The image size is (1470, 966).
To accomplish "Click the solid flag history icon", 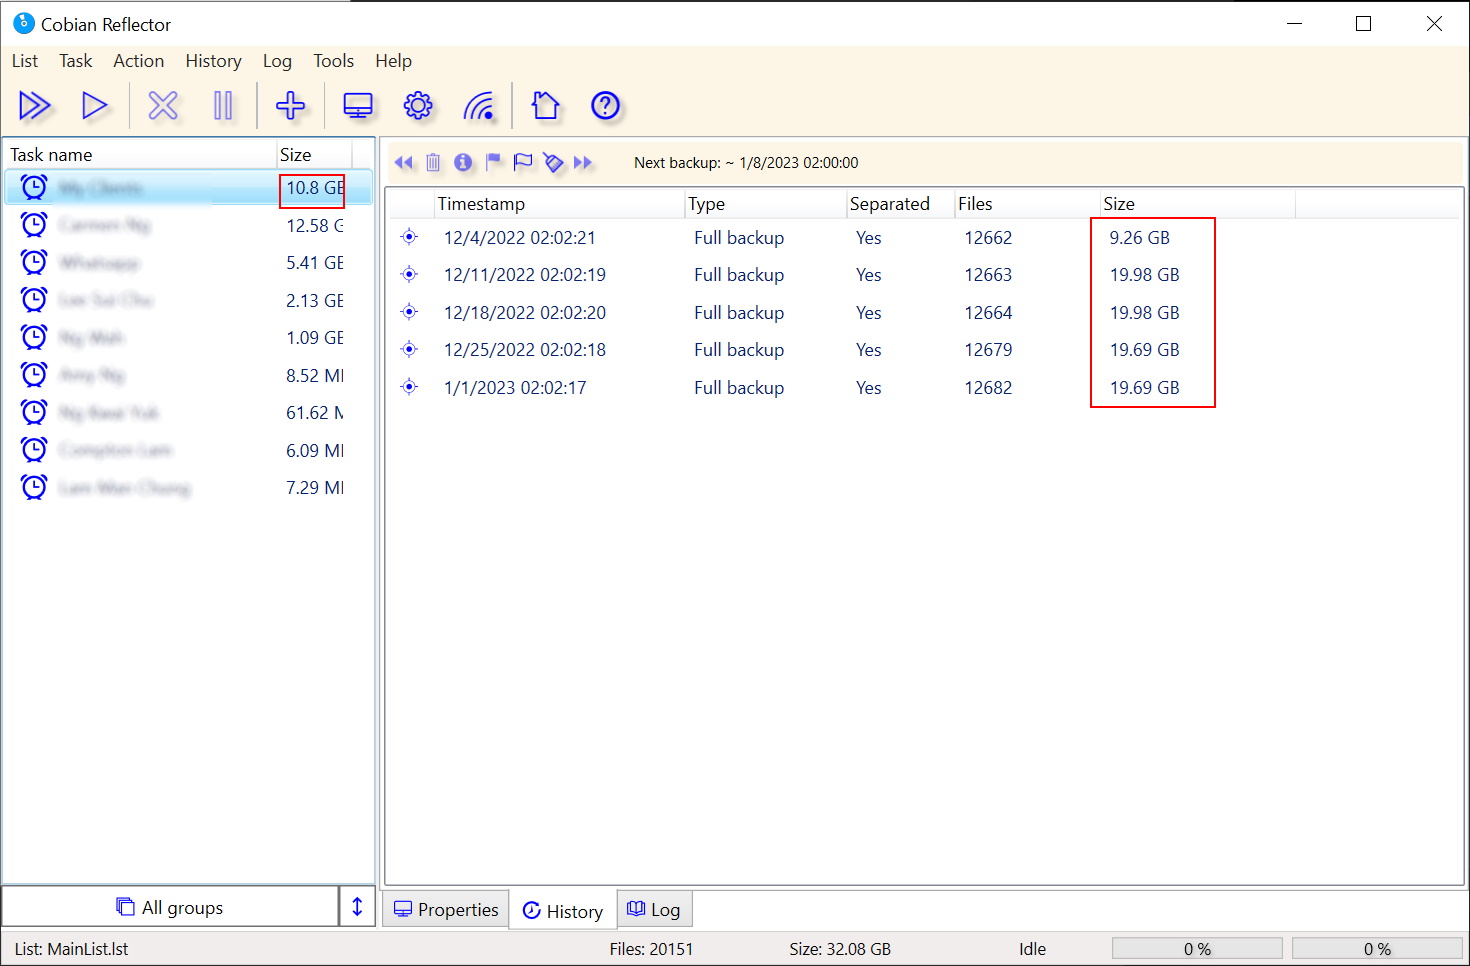I will pyautogui.click(x=493, y=162).
